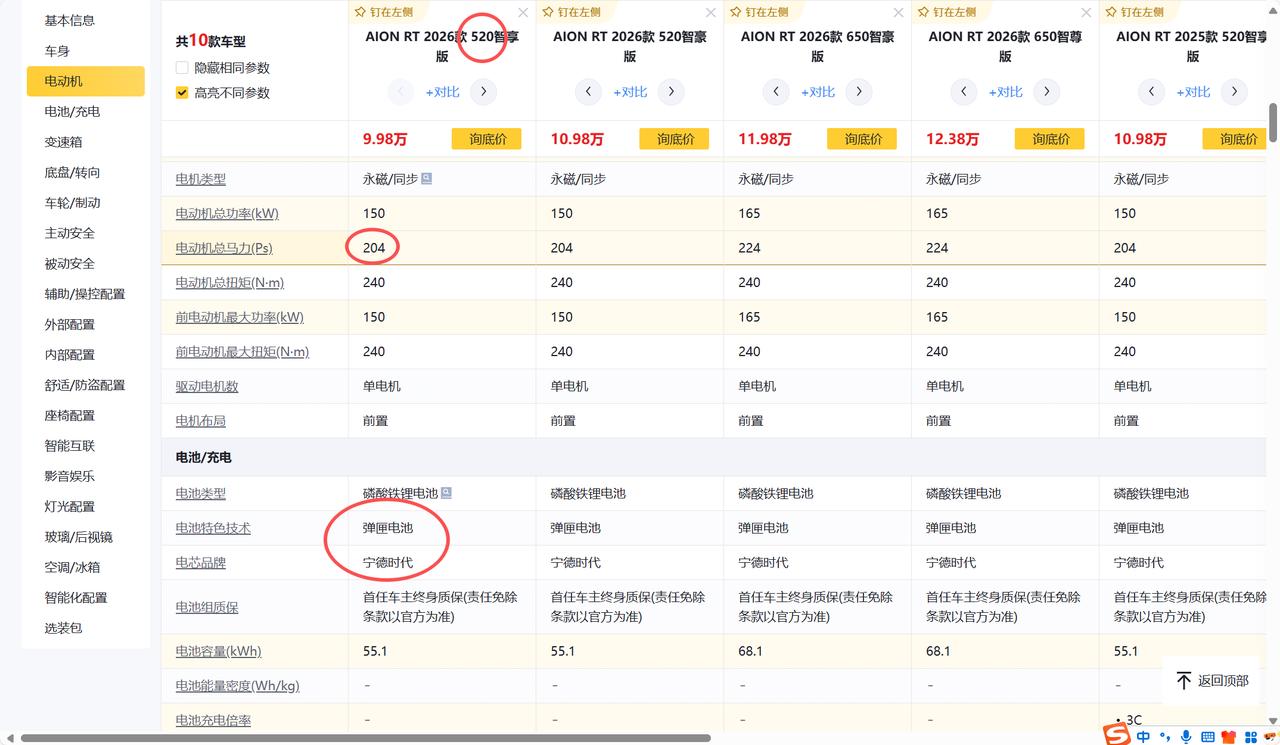Navigate to 底盘/转向 in sidebar
The image size is (1280, 745).
coord(72,172)
